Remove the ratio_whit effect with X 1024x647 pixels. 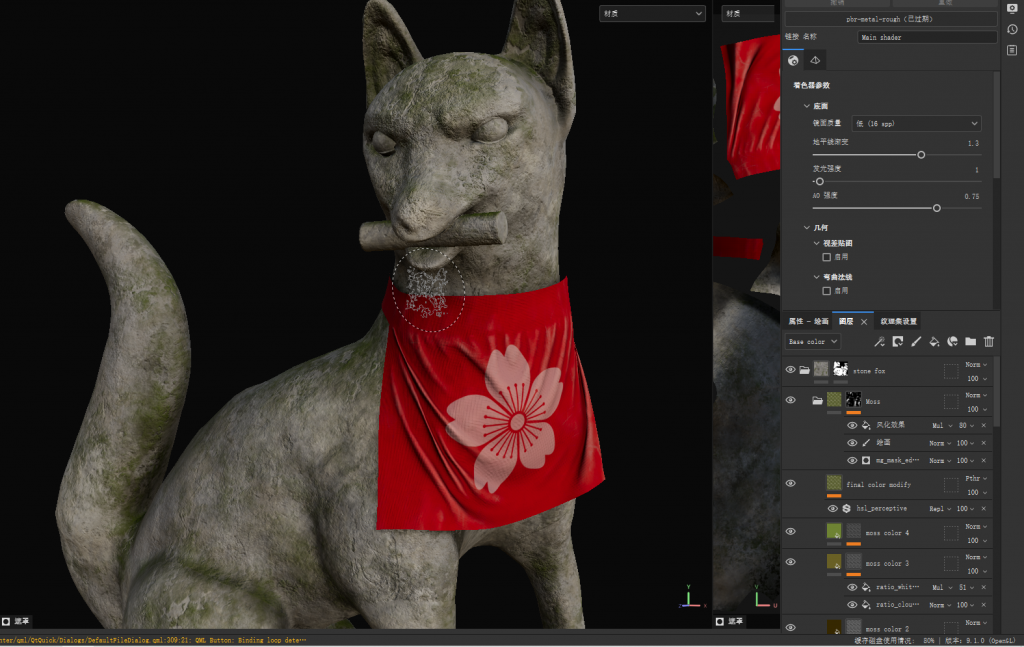(x=984, y=587)
